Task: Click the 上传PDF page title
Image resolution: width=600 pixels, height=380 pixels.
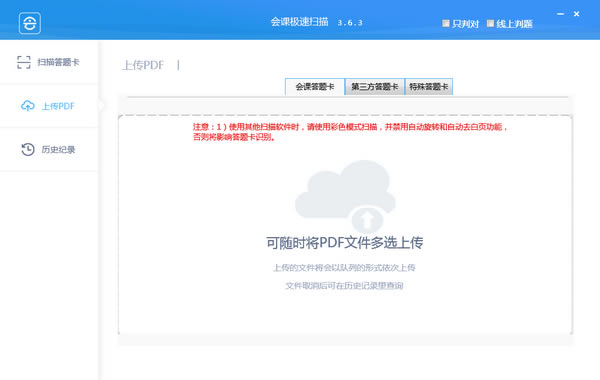Action: [x=143, y=65]
